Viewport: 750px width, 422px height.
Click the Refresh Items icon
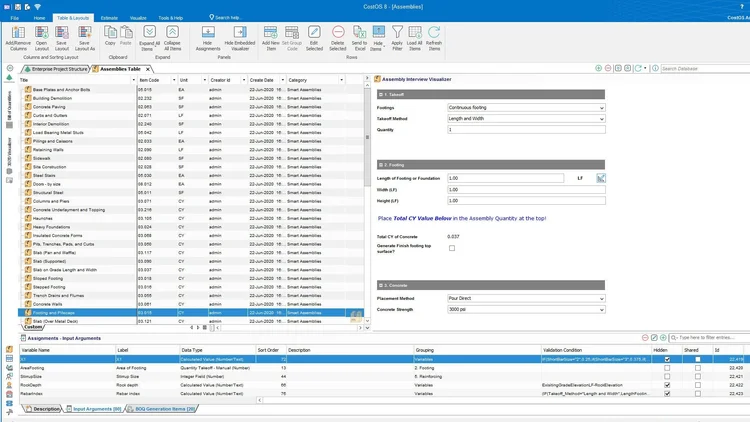pyautogui.click(x=434, y=32)
